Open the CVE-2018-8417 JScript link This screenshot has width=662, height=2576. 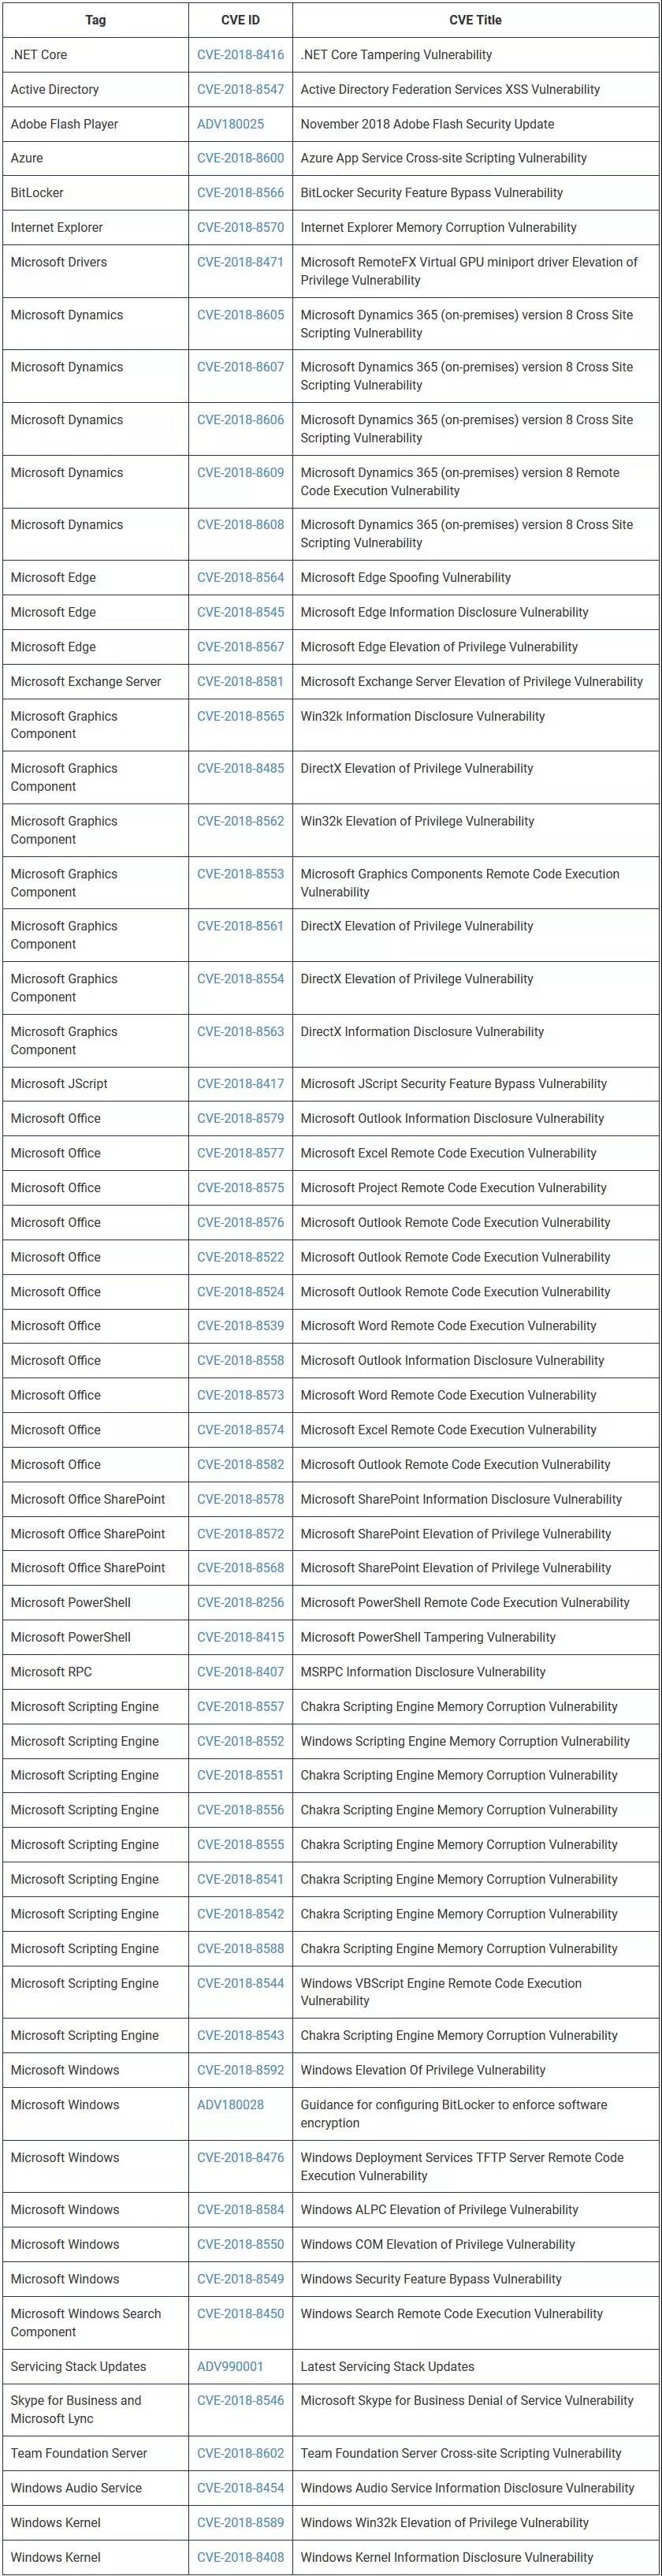(x=240, y=1083)
